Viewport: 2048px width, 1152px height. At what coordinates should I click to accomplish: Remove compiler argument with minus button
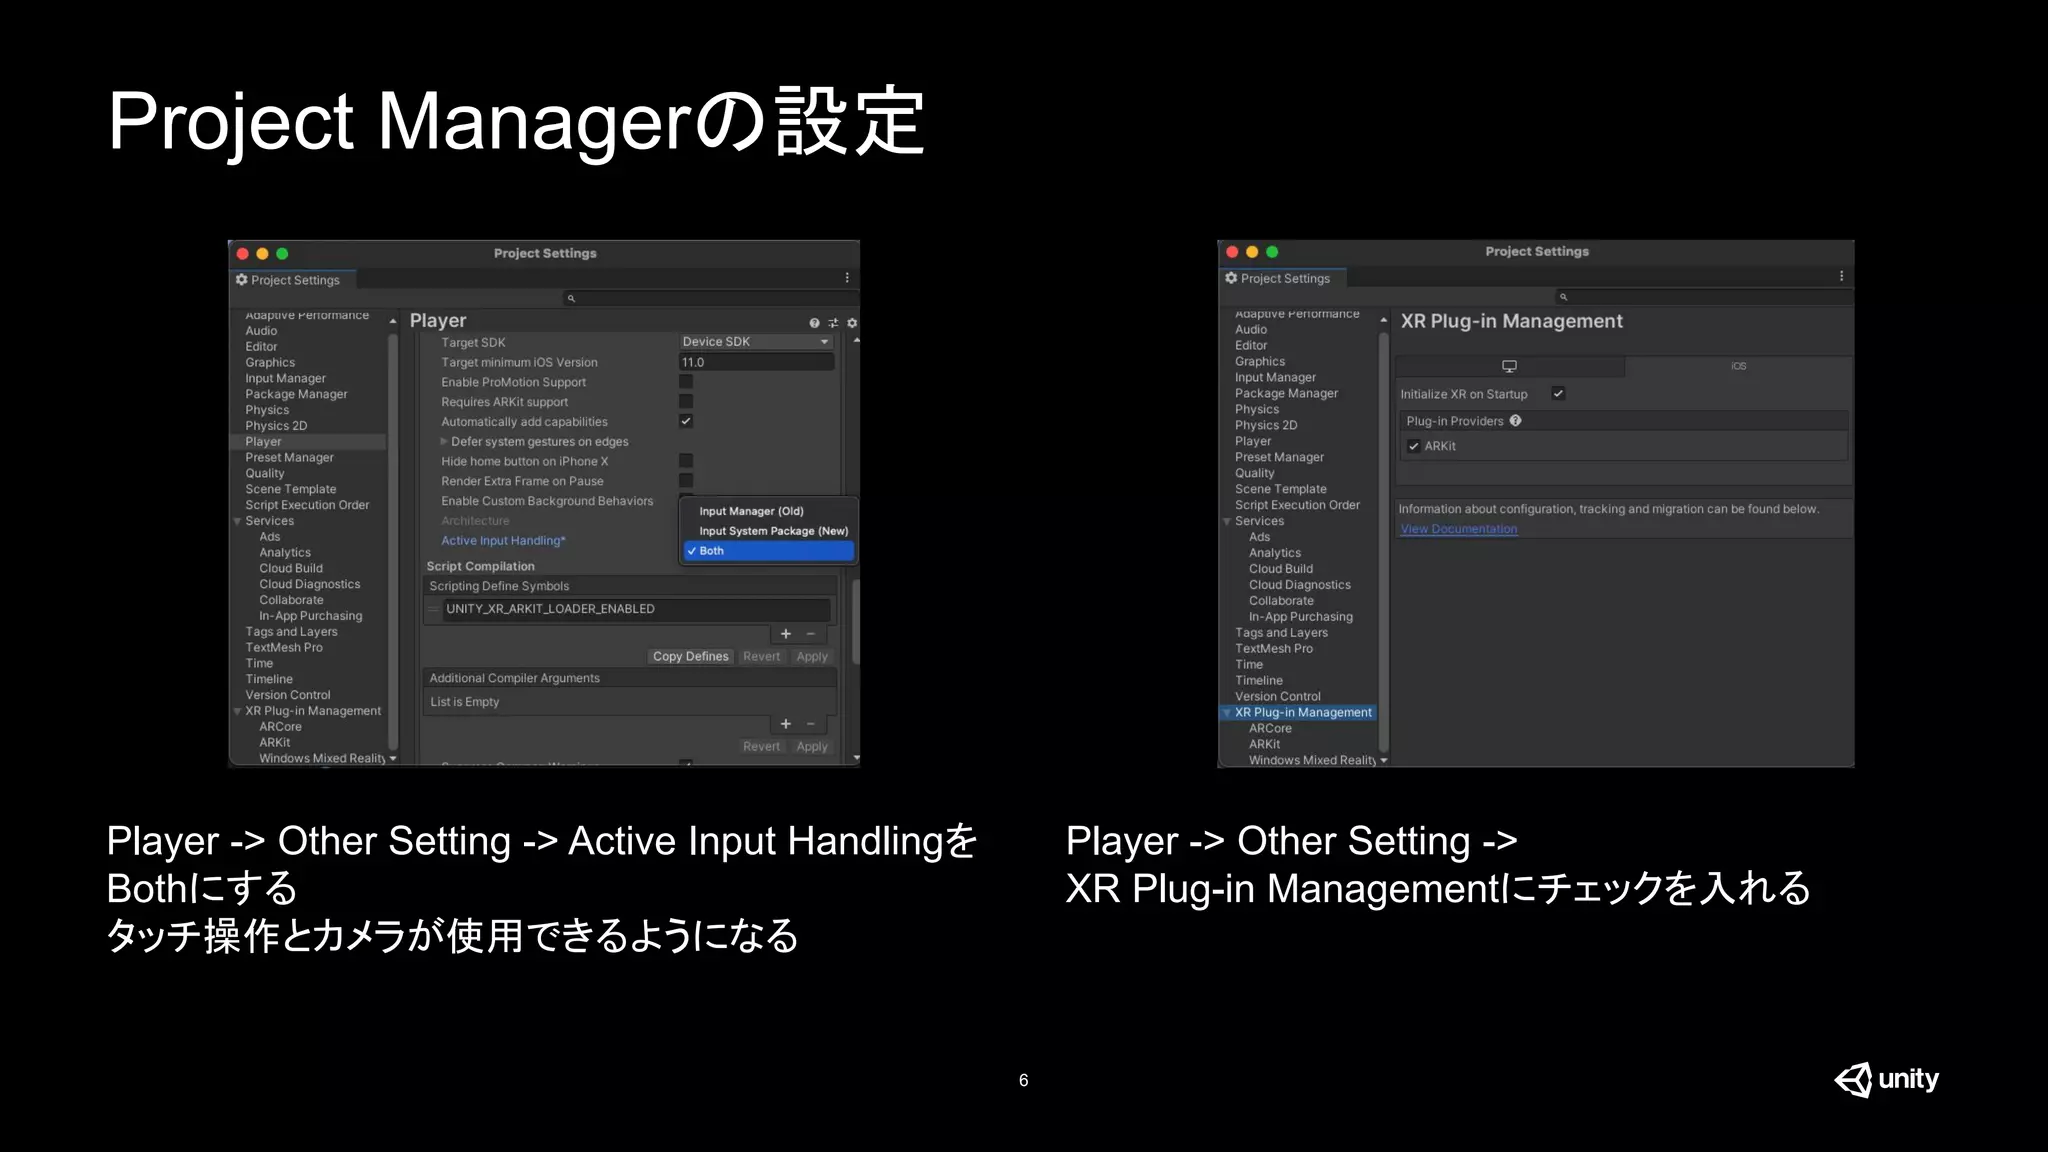(x=811, y=724)
